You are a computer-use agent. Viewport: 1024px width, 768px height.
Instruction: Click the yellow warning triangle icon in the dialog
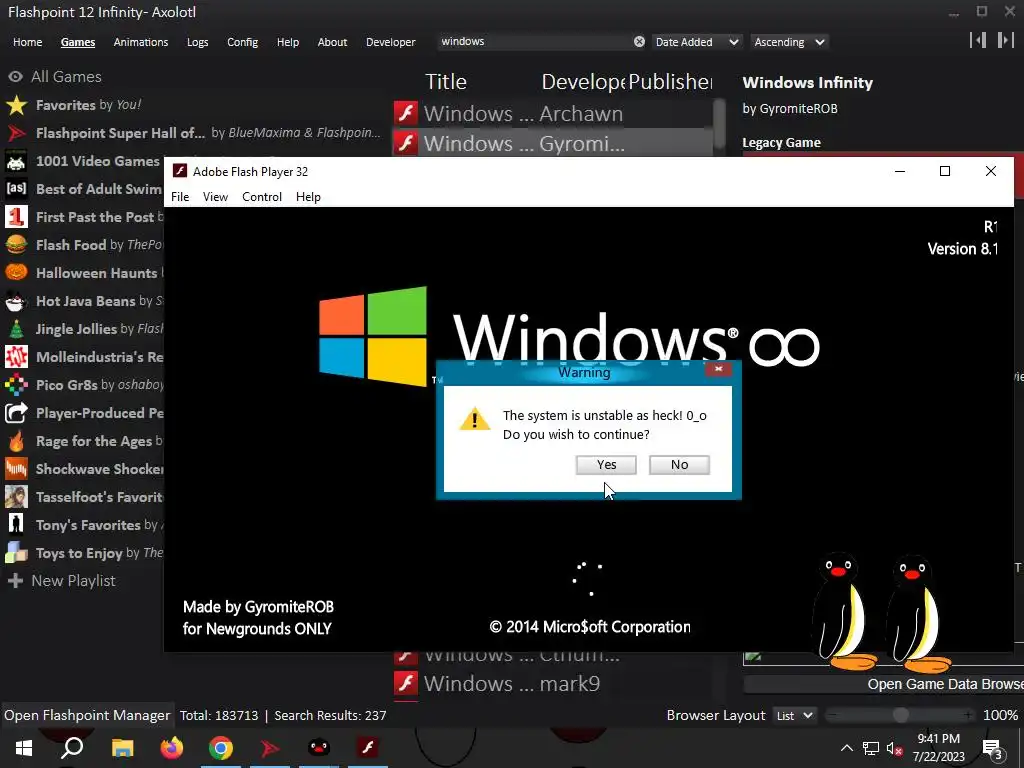pyautogui.click(x=475, y=419)
